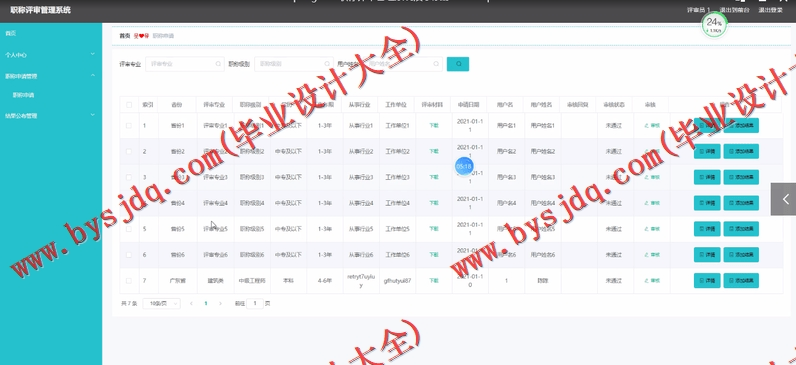Open 详情 details for row 2
This screenshot has height=365, width=796.
click(707, 151)
